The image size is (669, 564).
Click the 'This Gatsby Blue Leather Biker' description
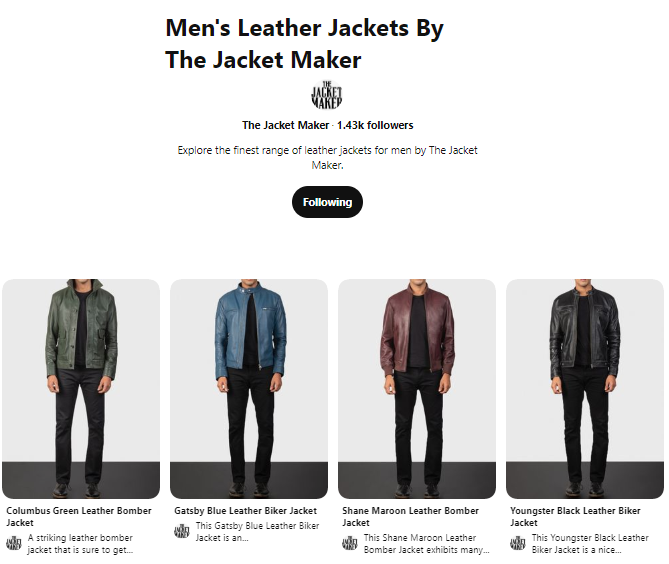coord(257,532)
